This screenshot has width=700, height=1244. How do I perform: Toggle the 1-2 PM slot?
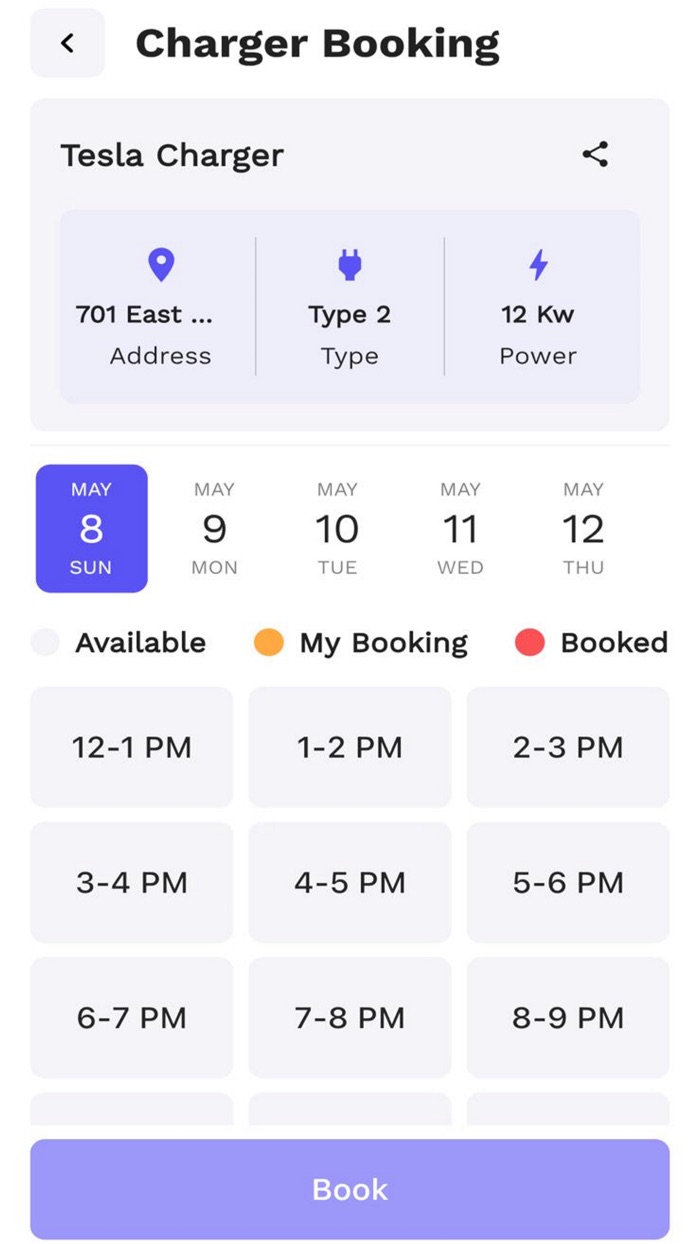tap(350, 747)
